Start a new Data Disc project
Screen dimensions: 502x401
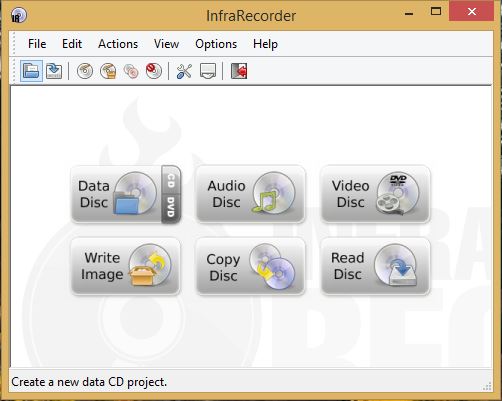[117, 194]
